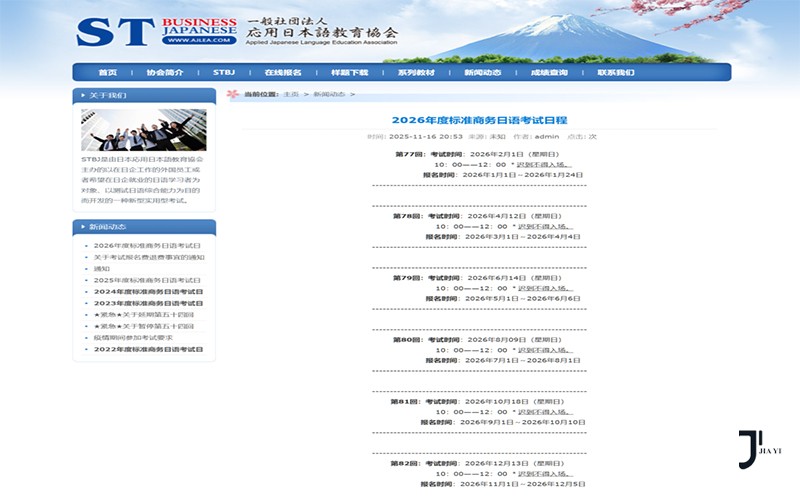Viewport: 800px width, 500px height.
Task: Click 迟到不得入场 link under 第79回
Action: click(545, 288)
